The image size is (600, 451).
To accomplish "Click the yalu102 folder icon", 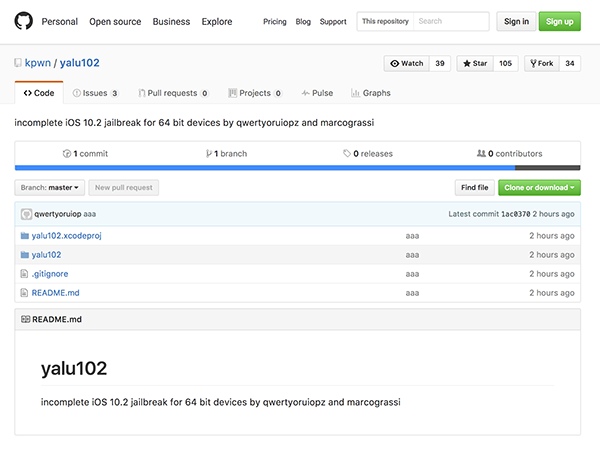I will [x=25, y=255].
